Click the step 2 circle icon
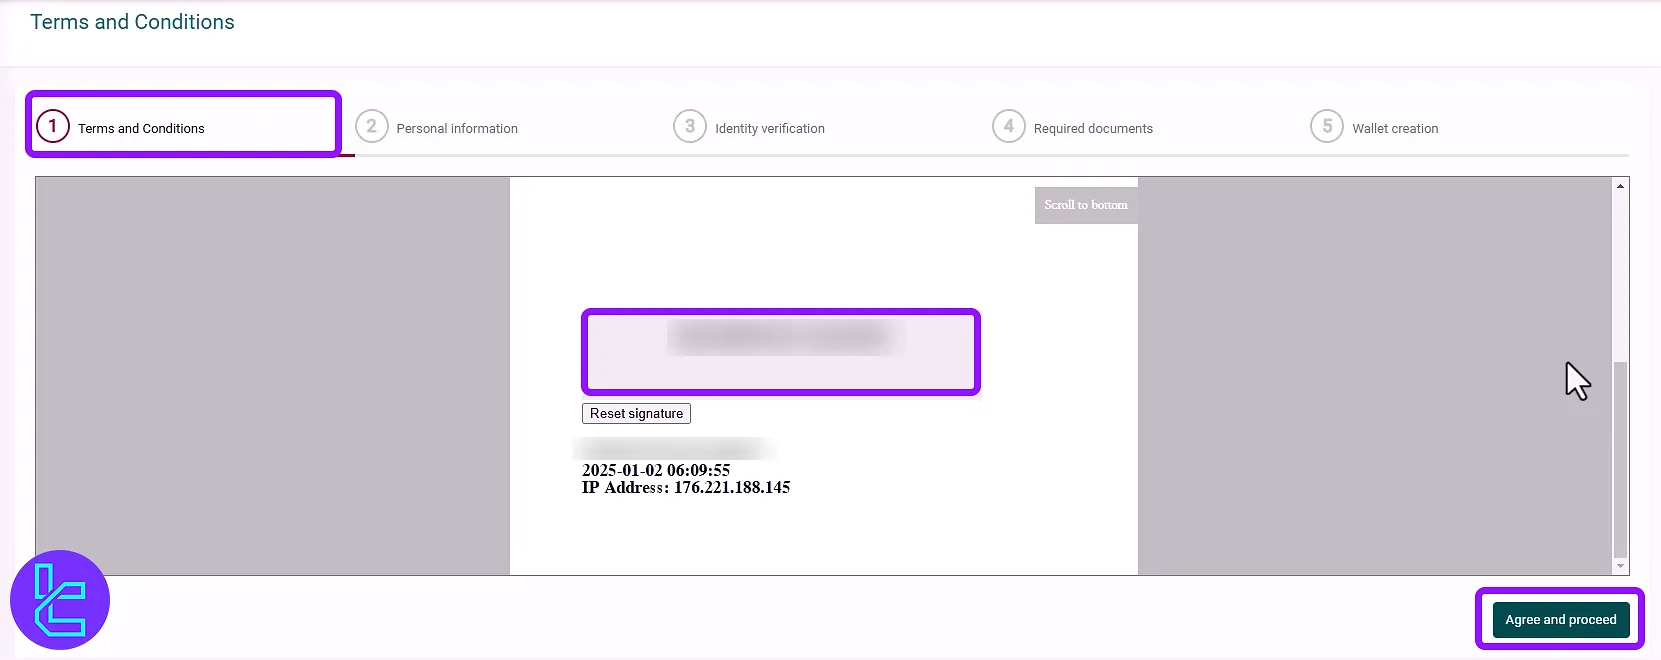This screenshot has height=660, width=1661. click(x=372, y=126)
